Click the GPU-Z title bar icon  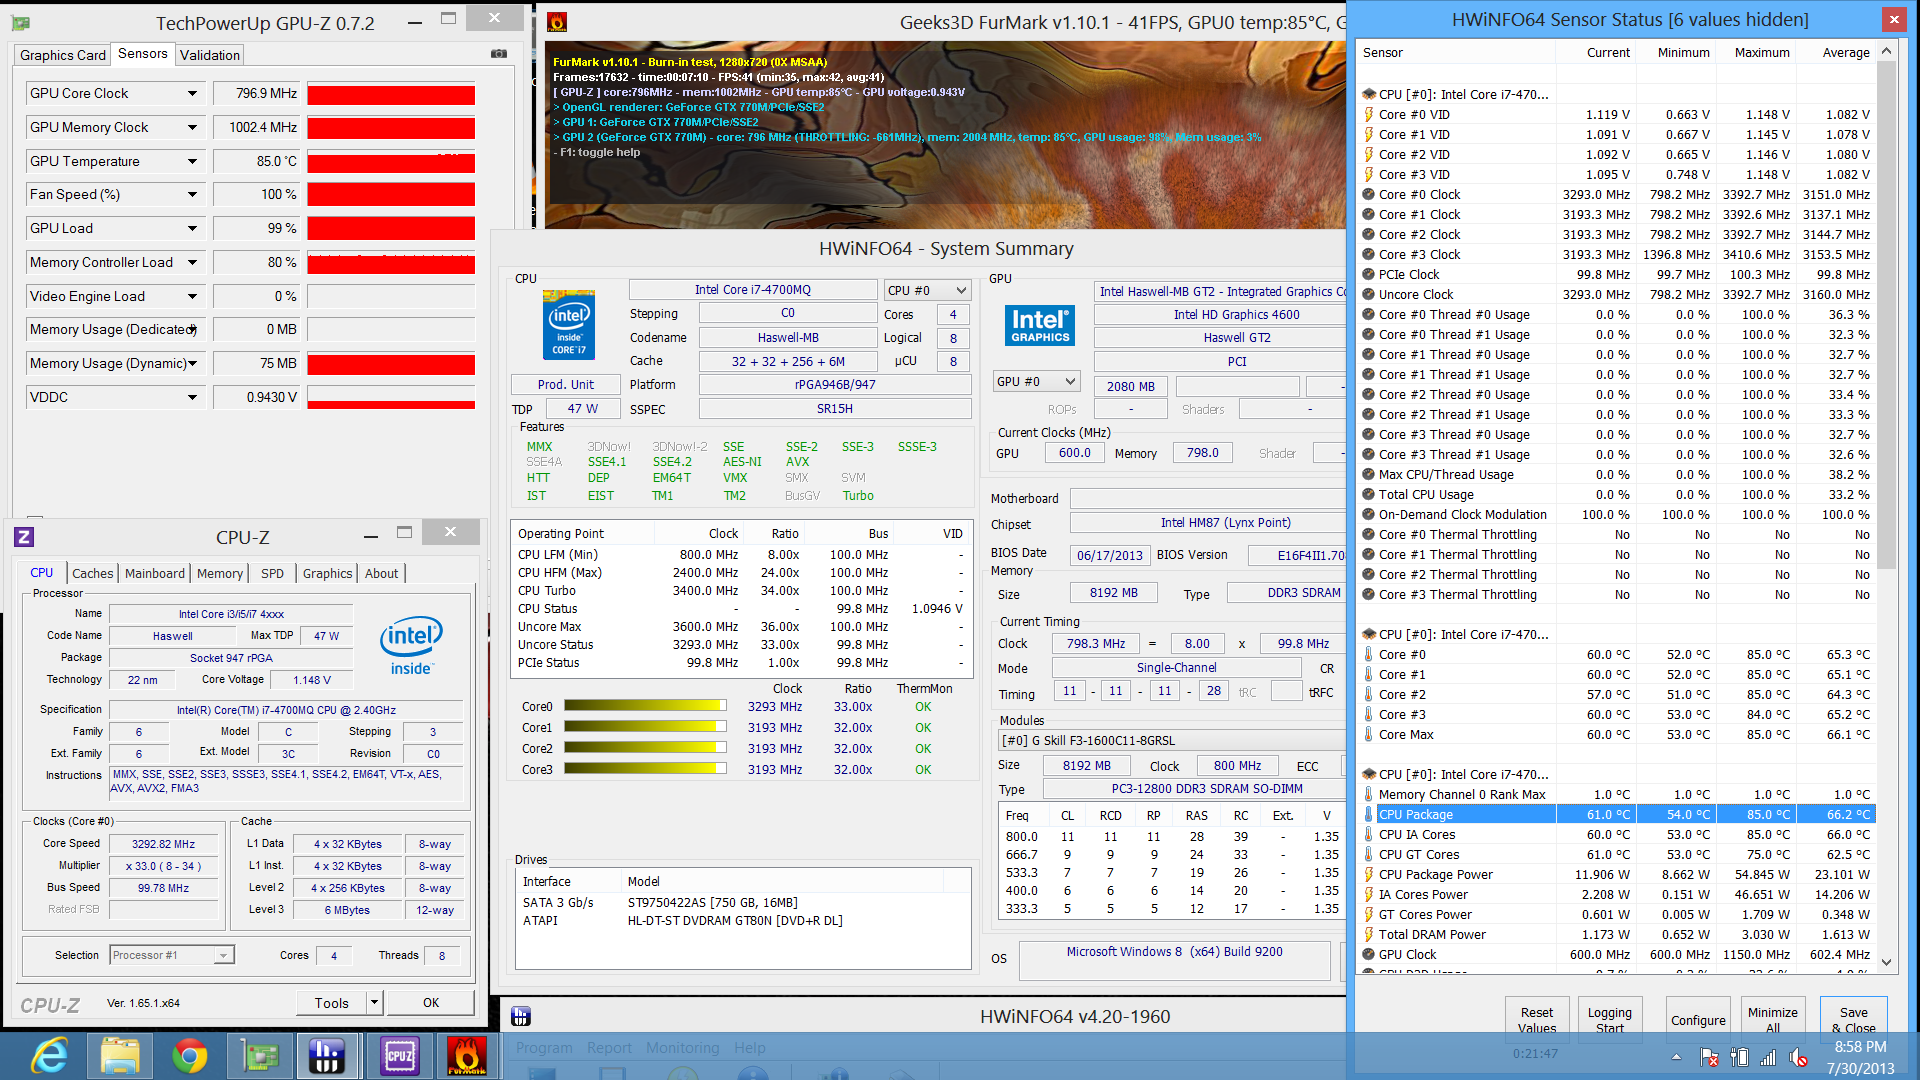pos(21,23)
